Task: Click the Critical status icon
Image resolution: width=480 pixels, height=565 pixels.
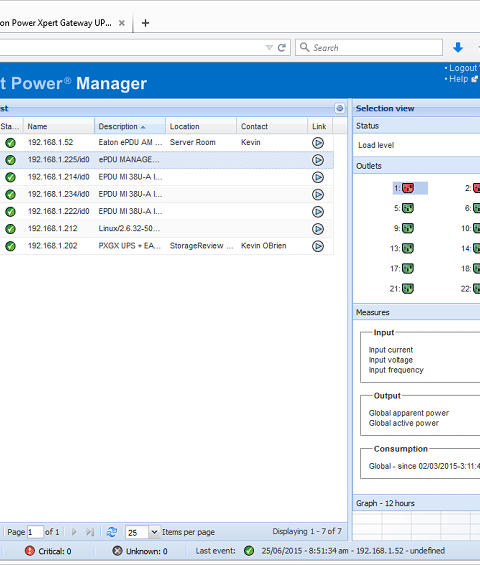Action: (30, 551)
